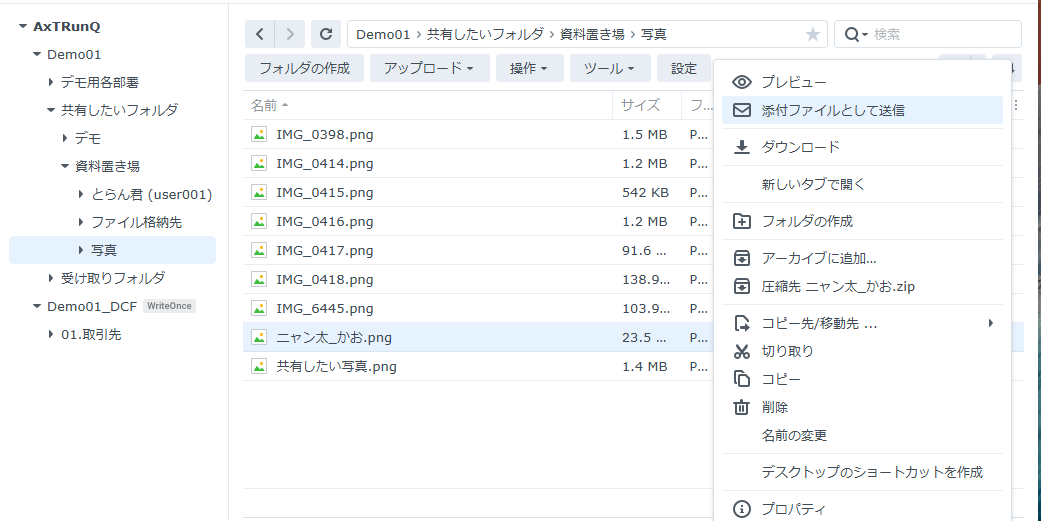Viewport: 1041px width, 521px height.
Task: Click the IMG_0418.png file icon
Action: click(x=259, y=279)
